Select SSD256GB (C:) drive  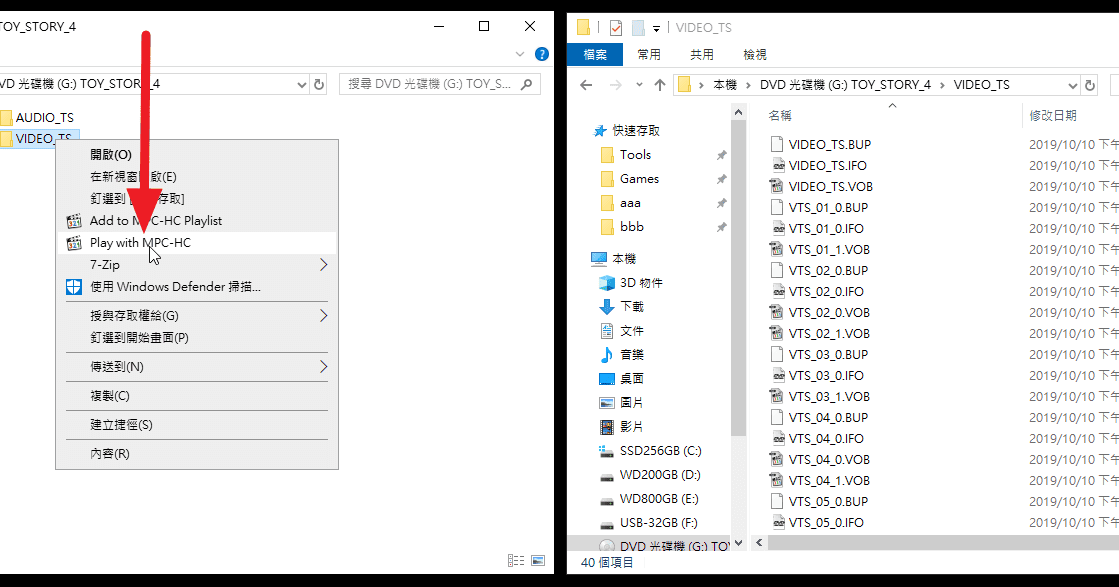click(x=660, y=451)
